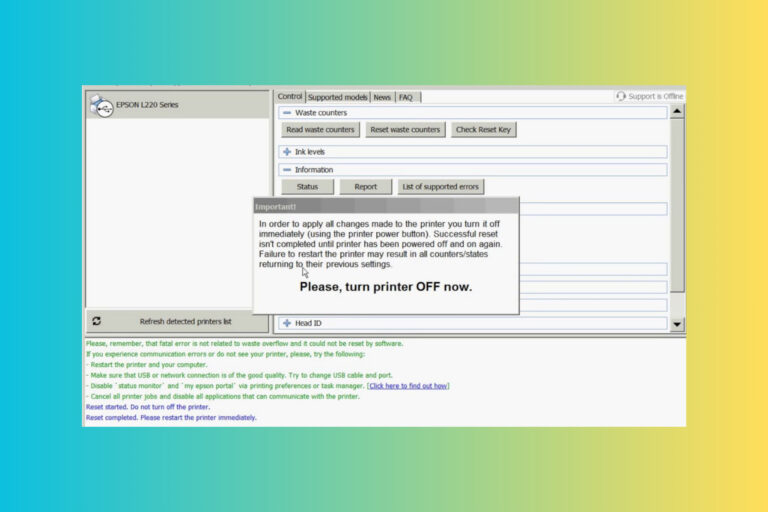Click the Read waste counters button
The height and width of the screenshot is (512, 768).
pos(320,129)
